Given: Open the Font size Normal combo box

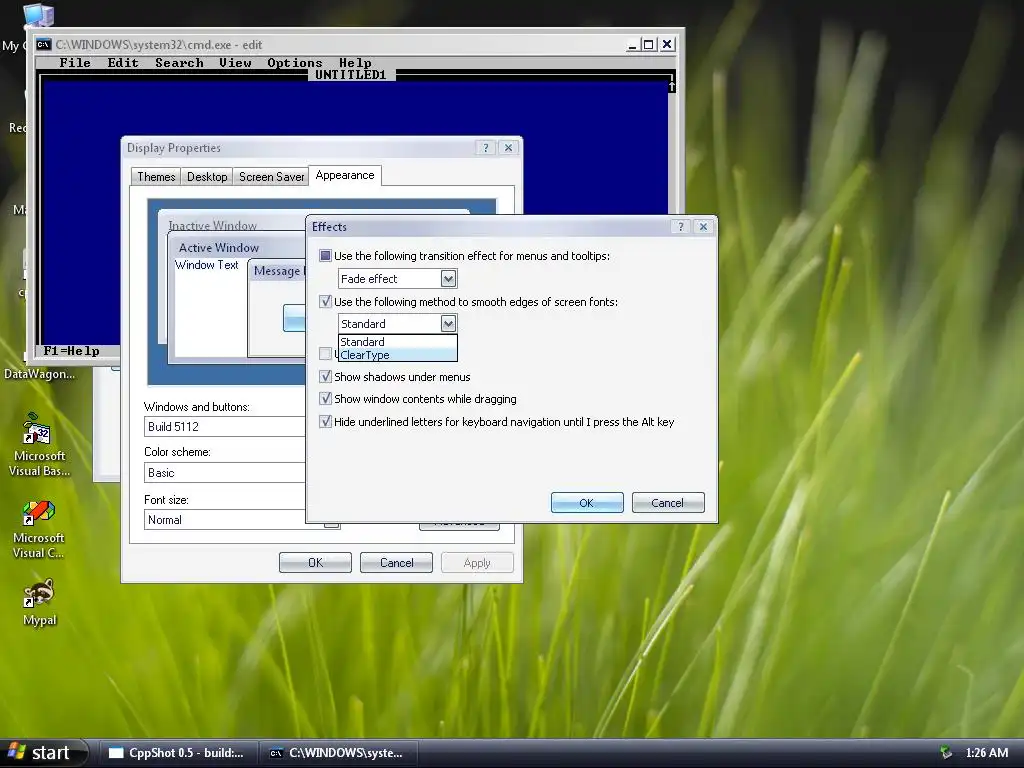Looking at the screenshot, I should pyautogui.click(x=224, y=520).
